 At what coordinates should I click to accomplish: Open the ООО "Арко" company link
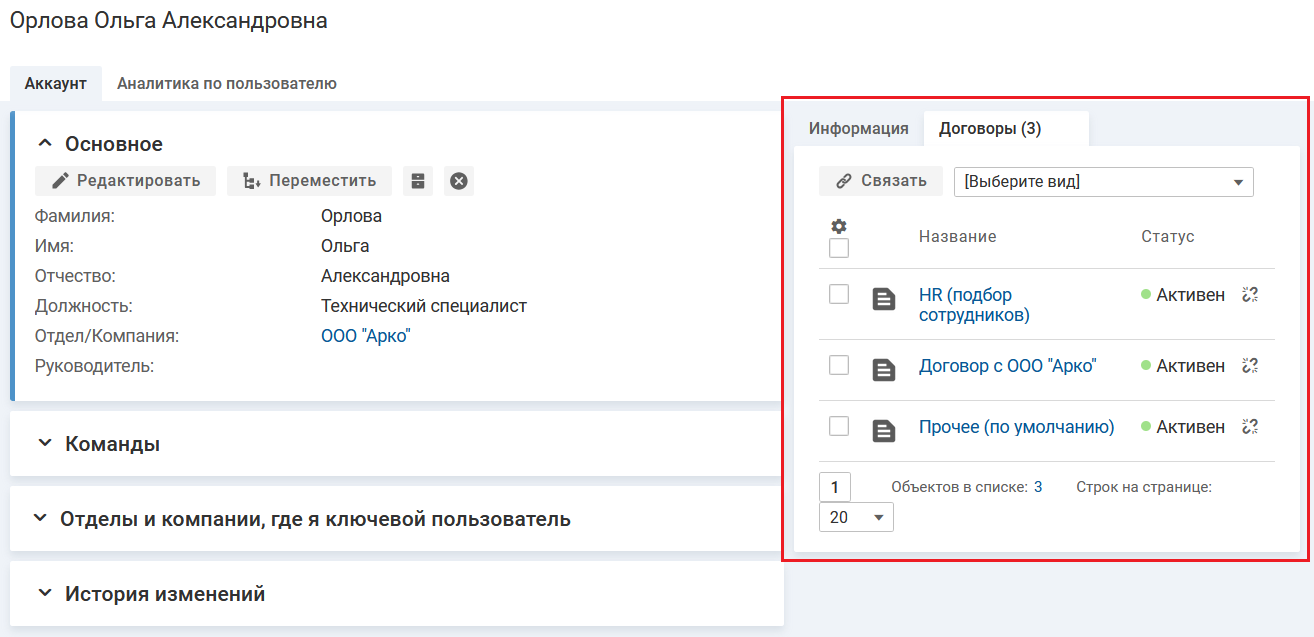[365, 336]
